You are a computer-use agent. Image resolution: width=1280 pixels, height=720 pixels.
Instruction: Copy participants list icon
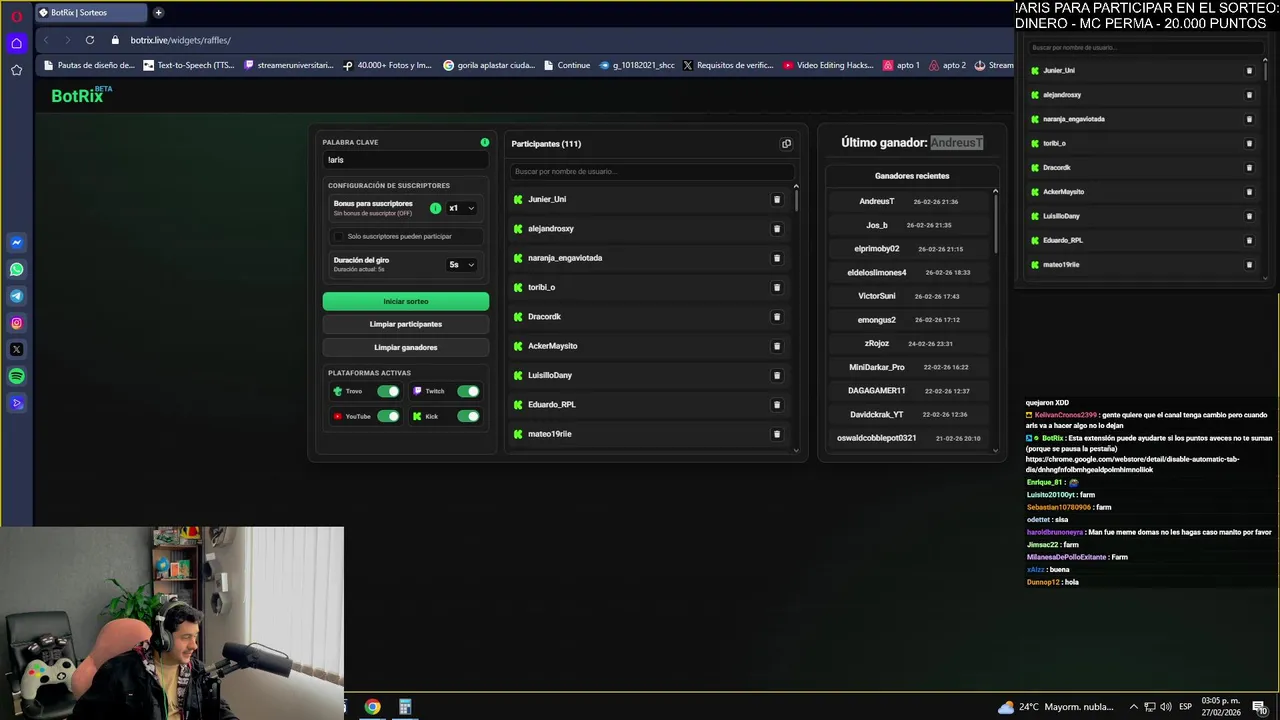tap(786, 144)
